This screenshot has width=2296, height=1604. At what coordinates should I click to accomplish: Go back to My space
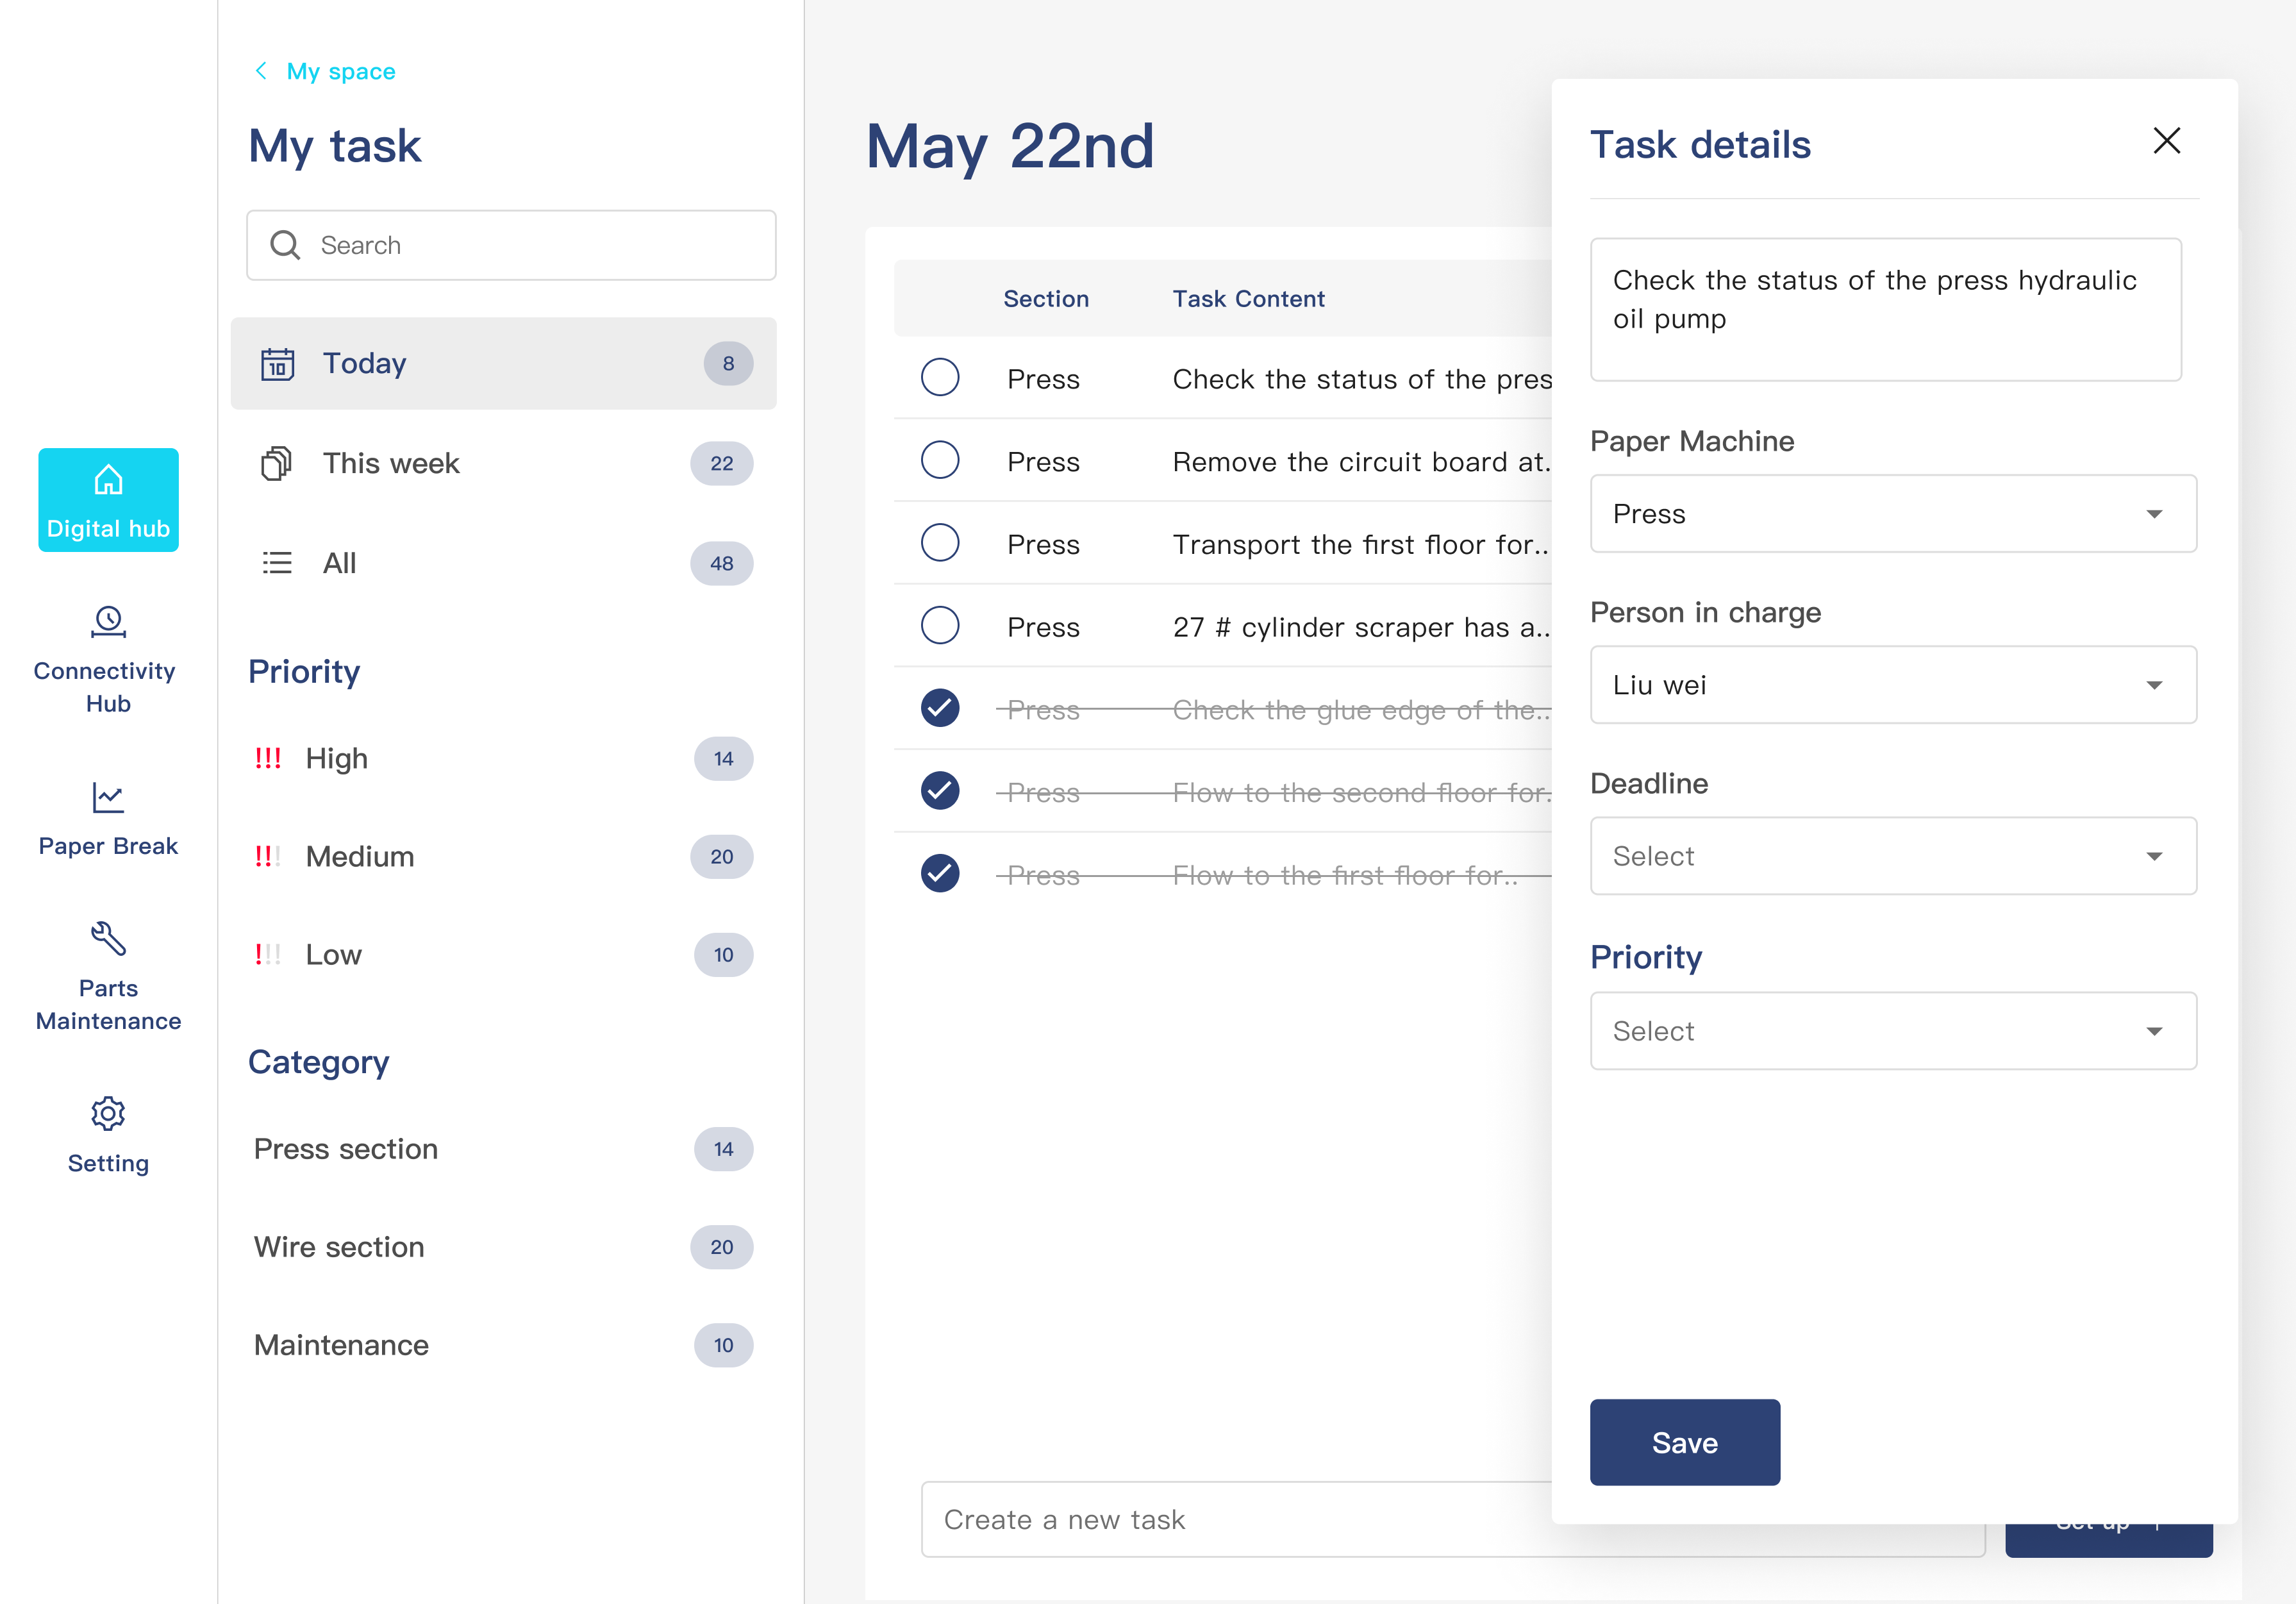(341, 71)
